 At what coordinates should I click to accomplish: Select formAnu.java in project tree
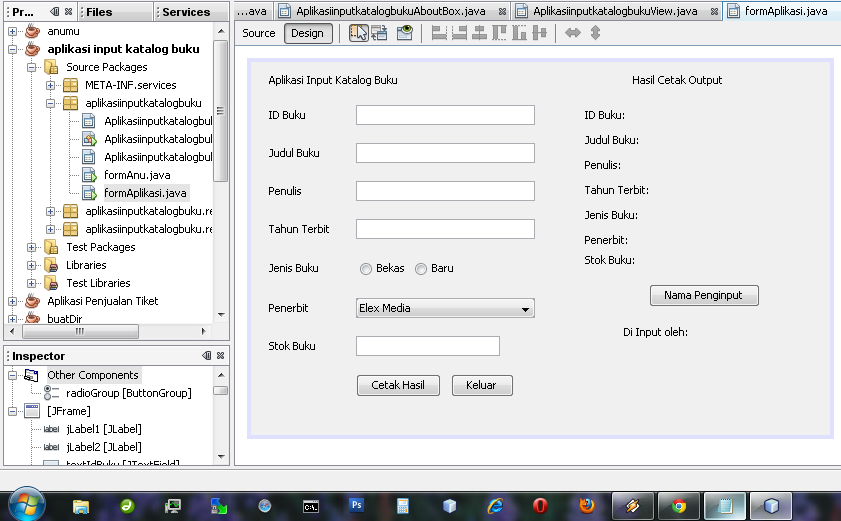(x=137, y=175)
